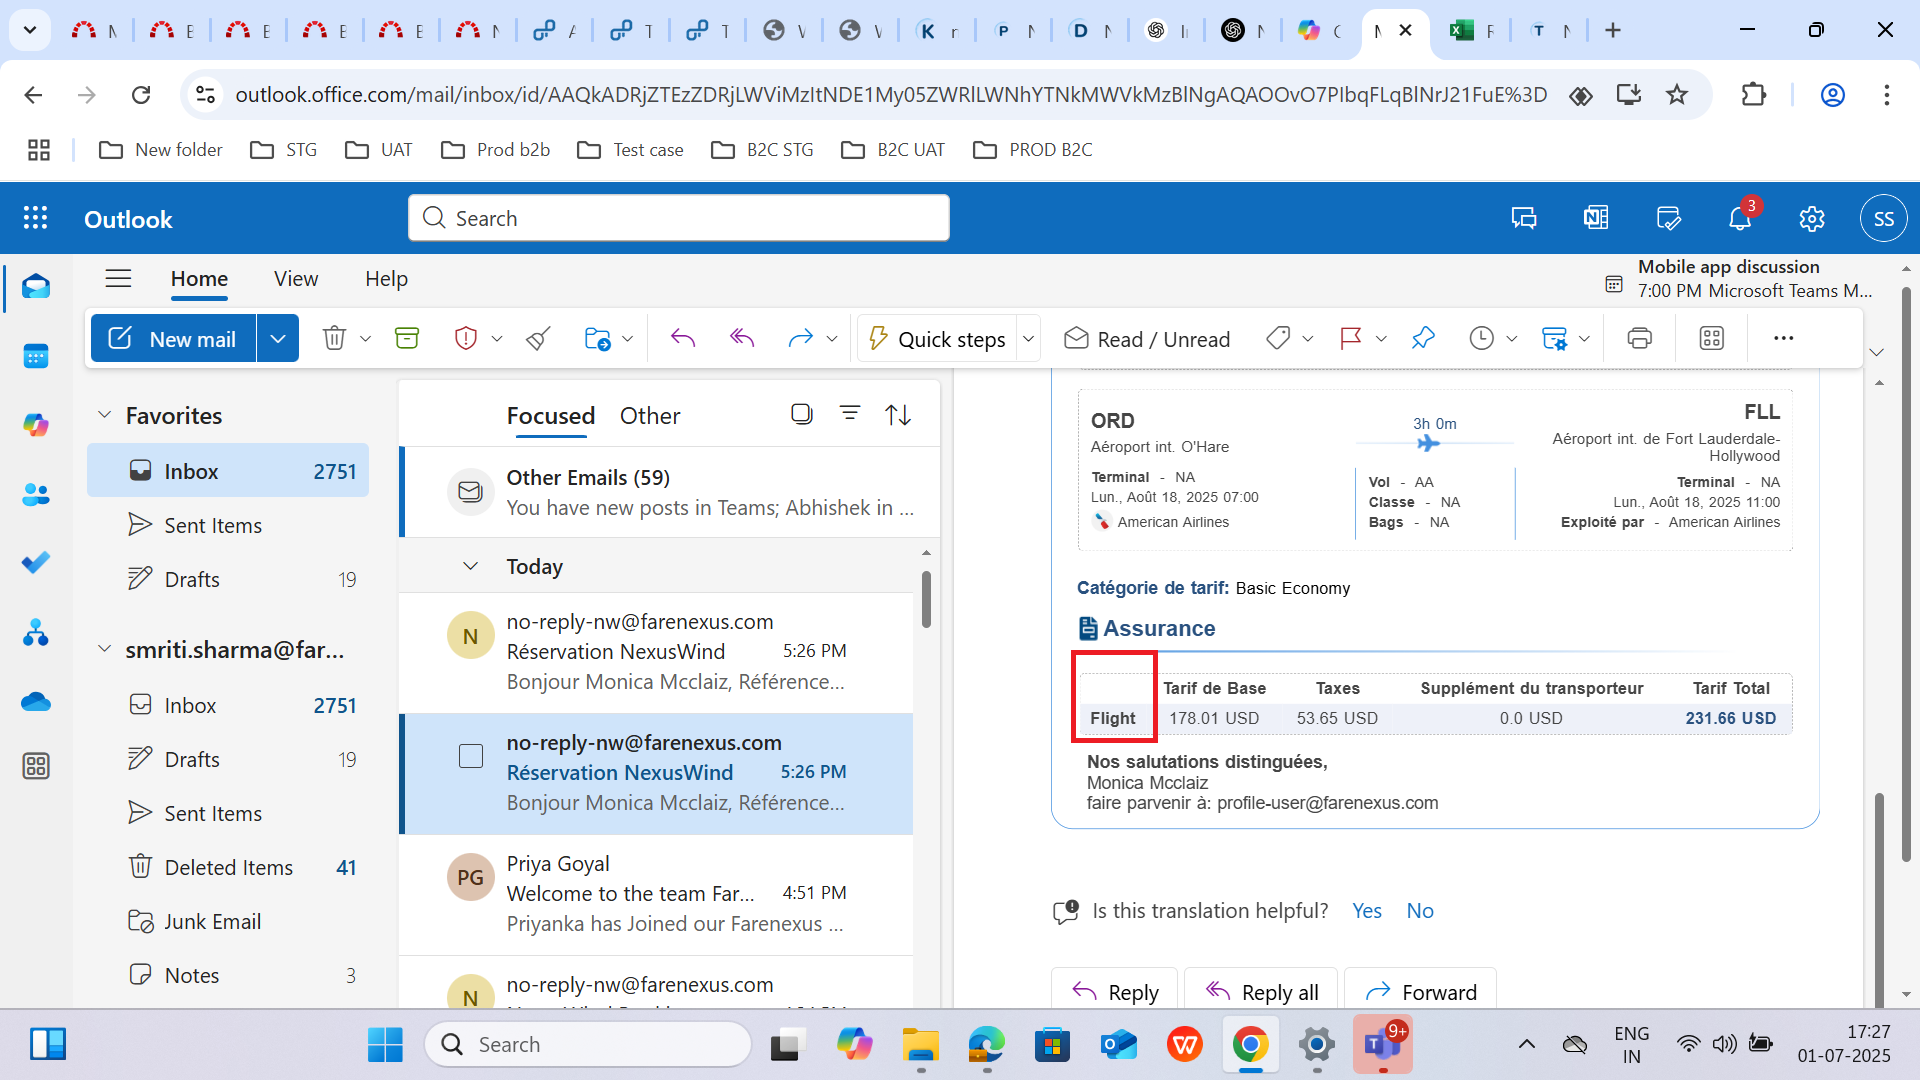The height and width of the screenshot is (1080, 1920).
Task: Open New mail dropdown arrow
Action: click(x=278, y=338)
